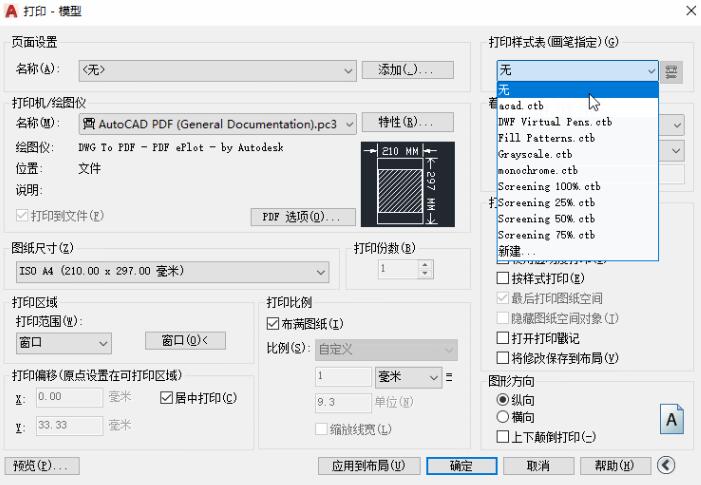Click the portrait orientation page icon

671,419
